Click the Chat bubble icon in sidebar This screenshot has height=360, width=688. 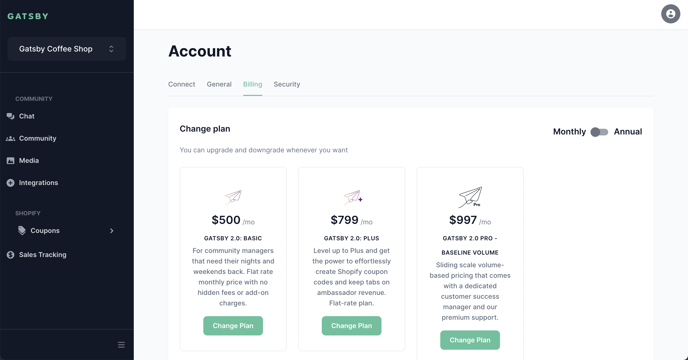(11, 116)
